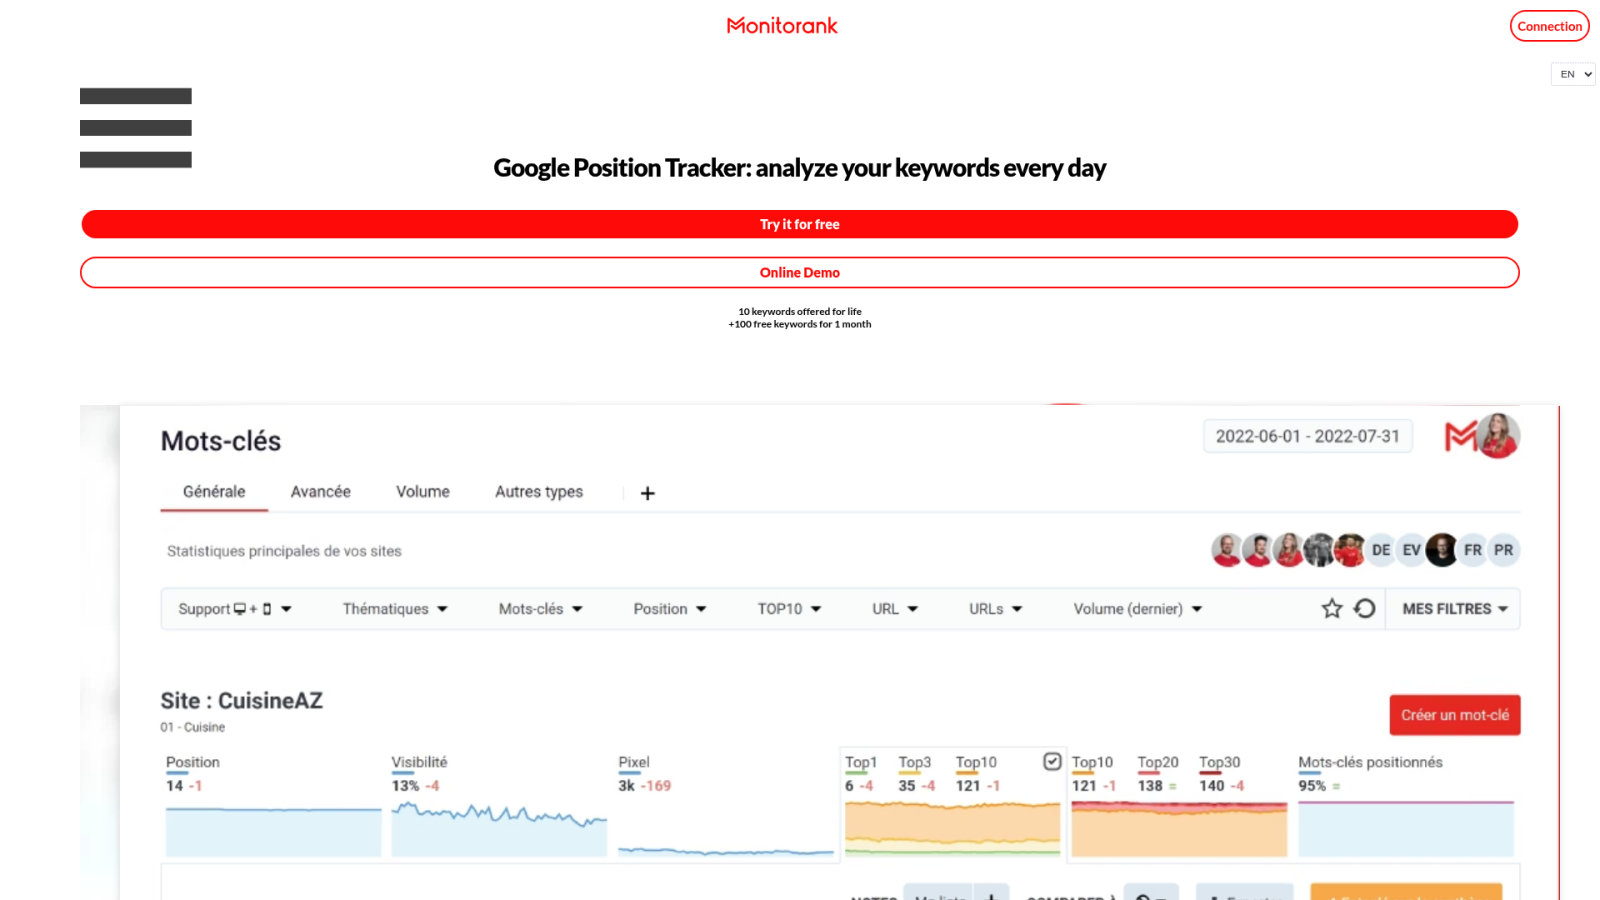Switch to the Générale tab

[214, 492]
